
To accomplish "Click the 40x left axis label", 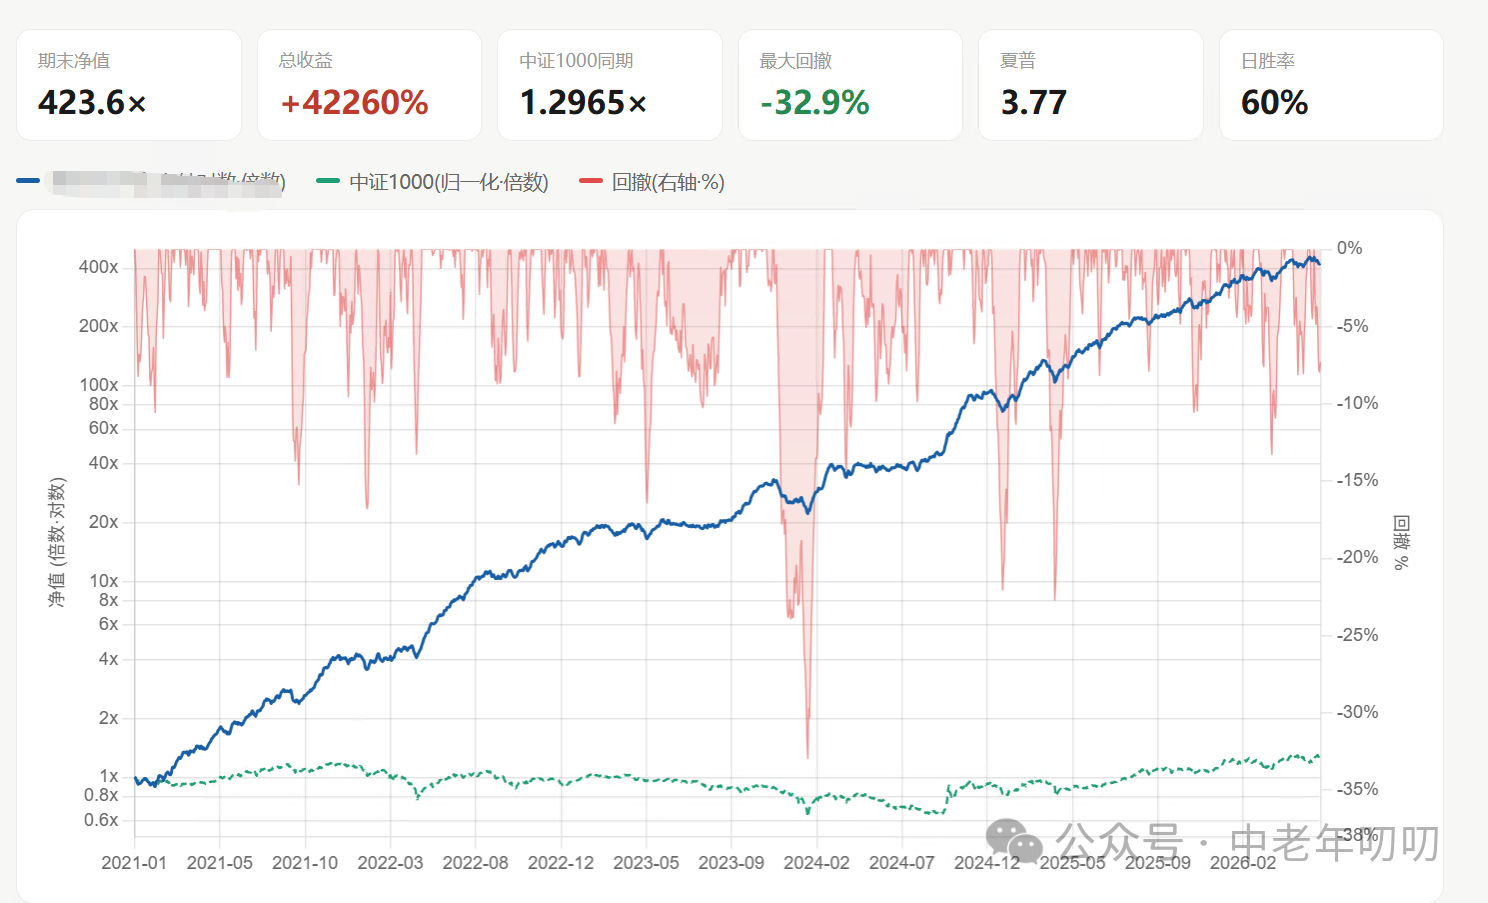I will [x=104, y=463].
